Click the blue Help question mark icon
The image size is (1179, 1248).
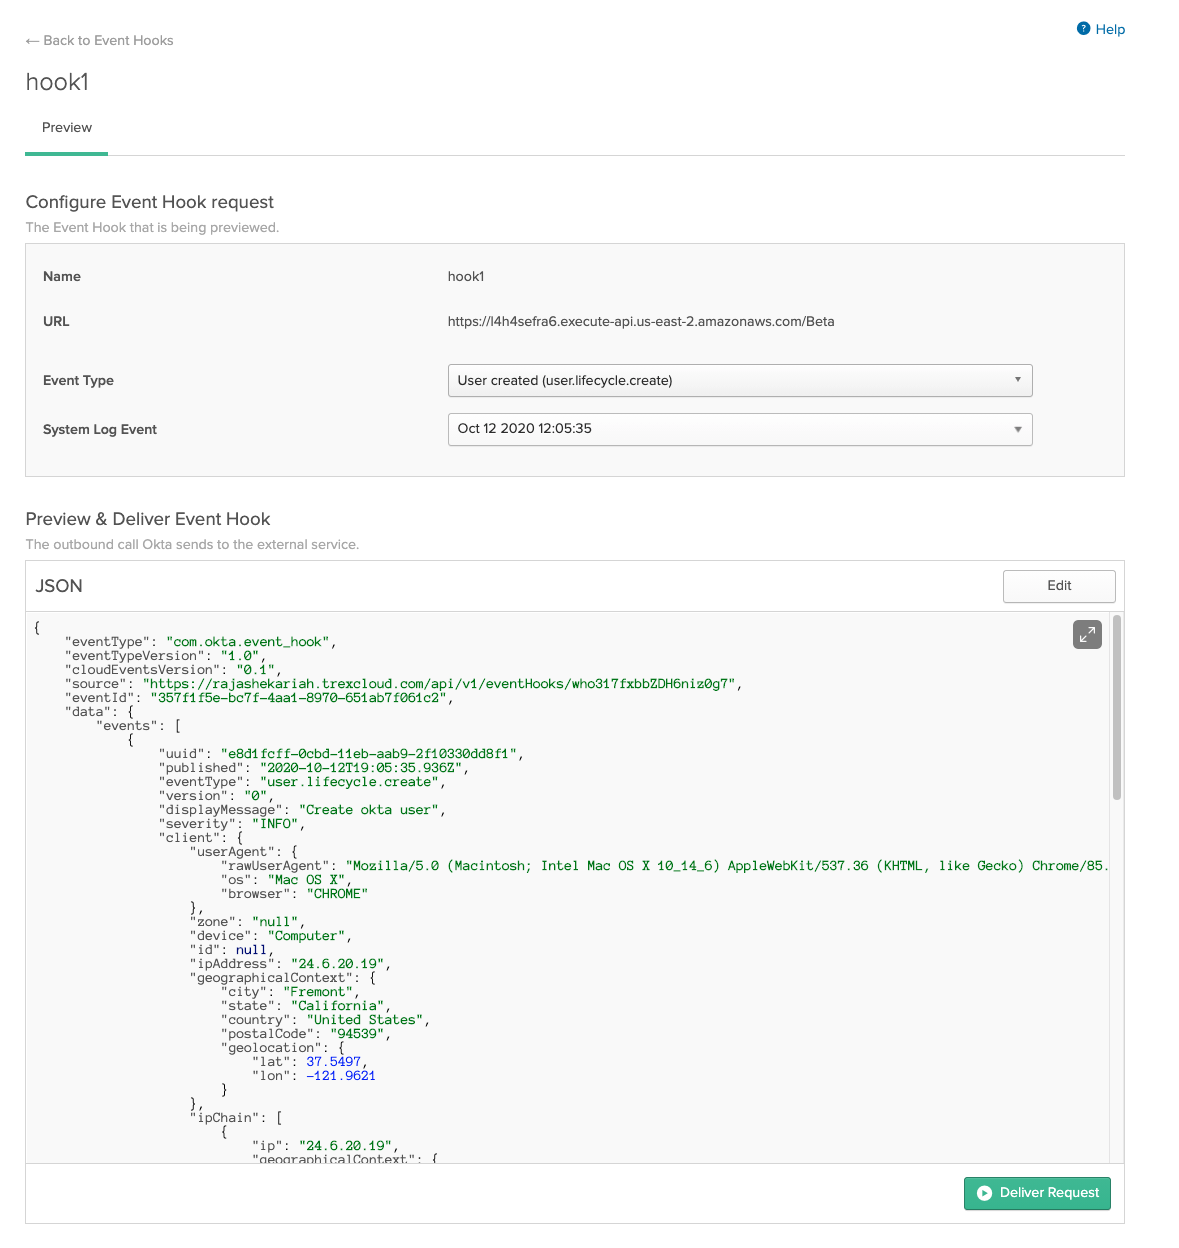[x=1083, y=29]
